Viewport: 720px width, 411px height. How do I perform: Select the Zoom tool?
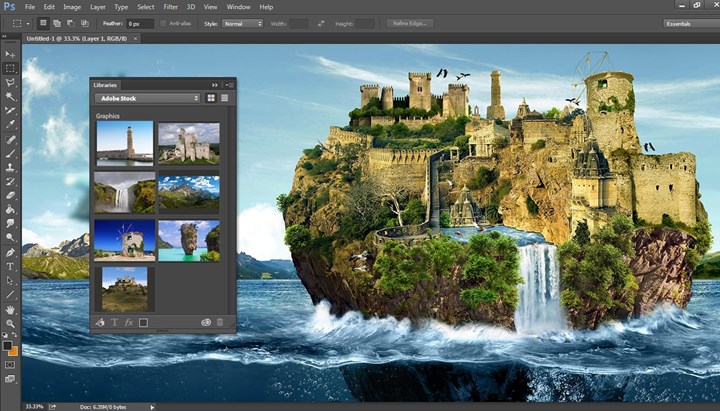10,324
